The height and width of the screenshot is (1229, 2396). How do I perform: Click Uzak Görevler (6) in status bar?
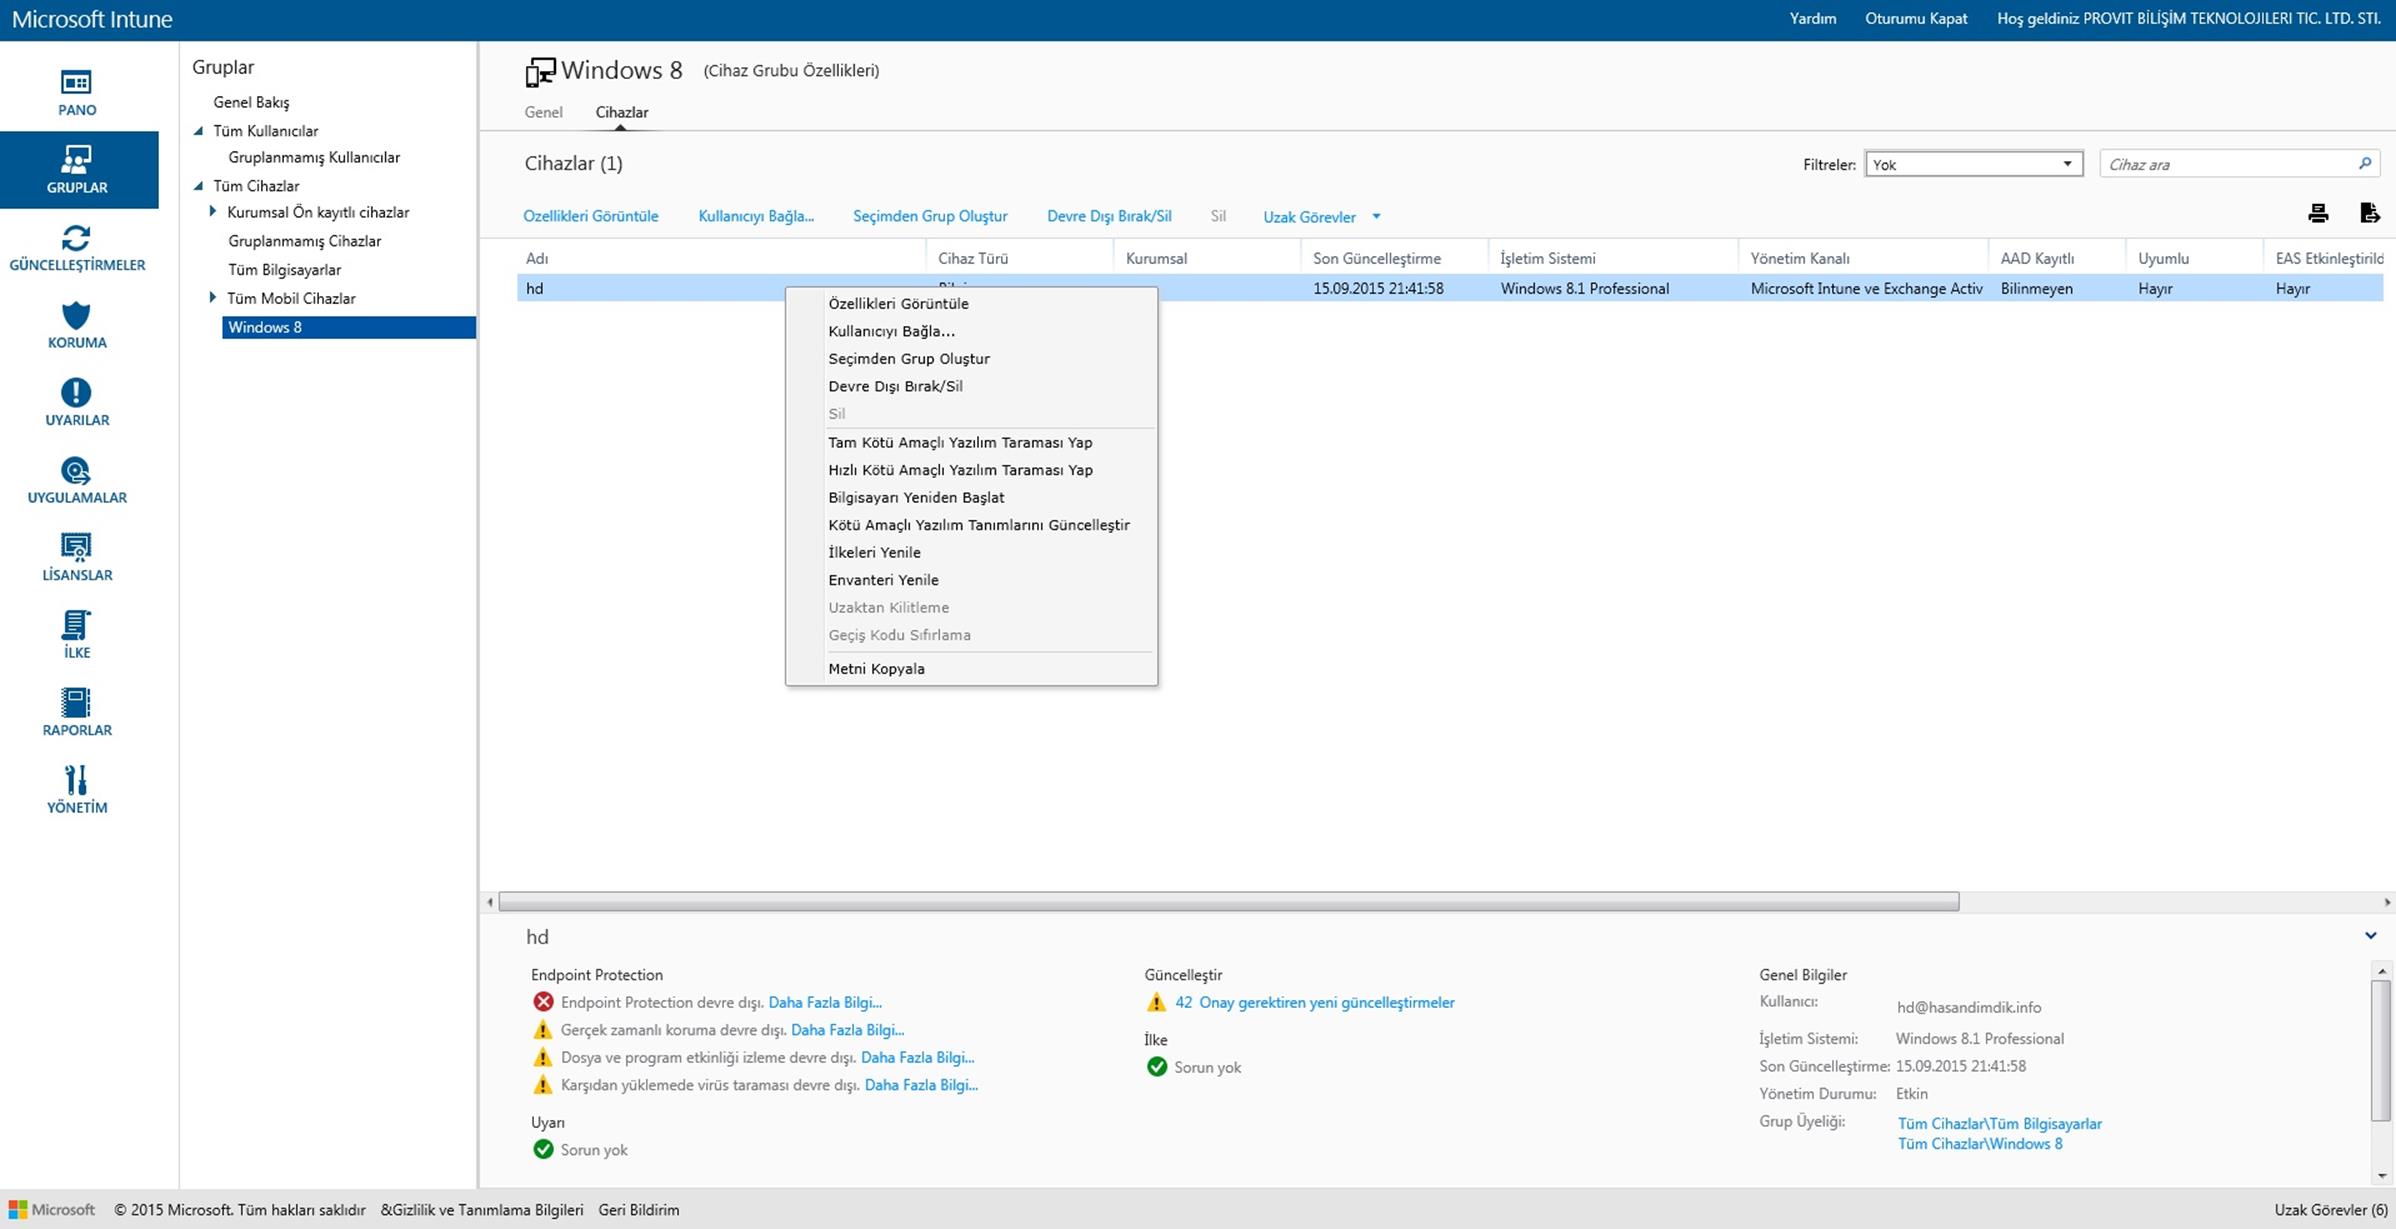point(2331,1210)
